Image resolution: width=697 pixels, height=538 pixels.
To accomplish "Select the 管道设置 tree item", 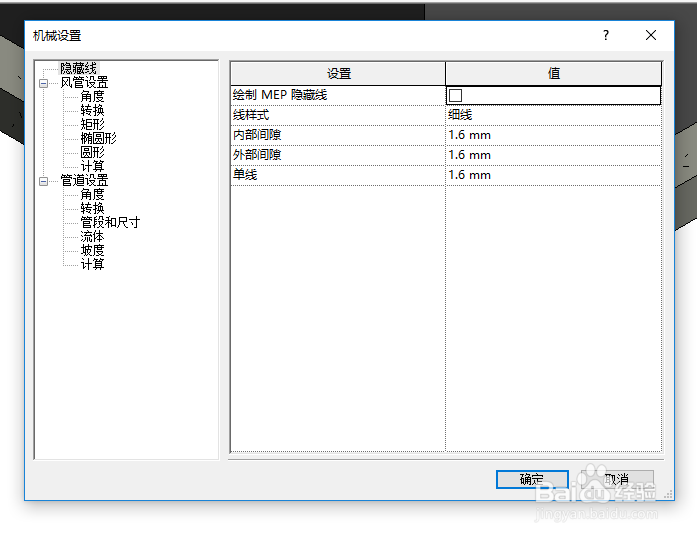I will [84, 181].
